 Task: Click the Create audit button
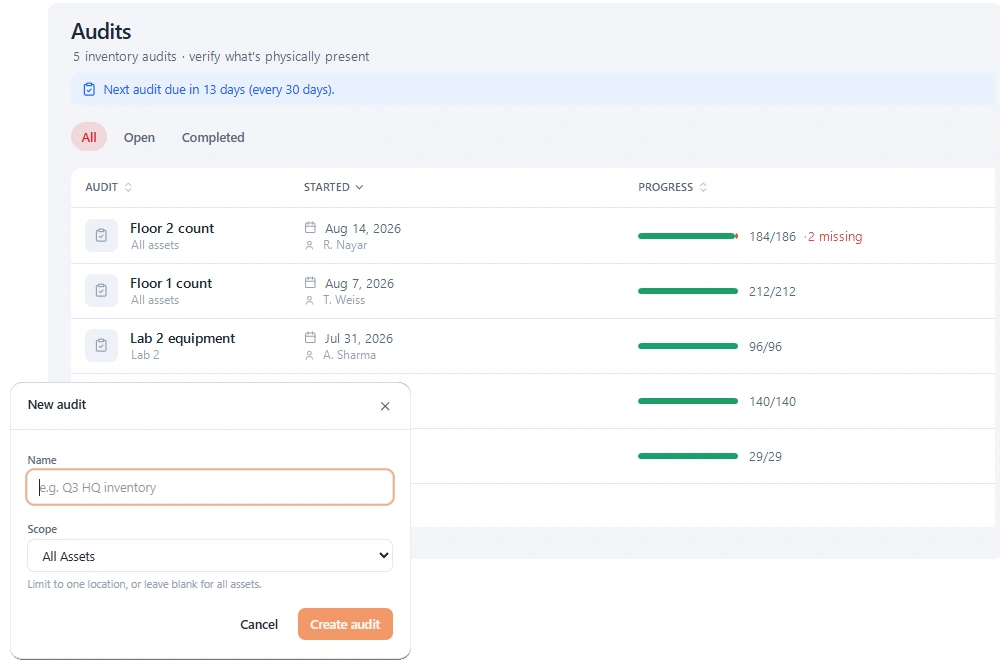[x=345, y=624]
